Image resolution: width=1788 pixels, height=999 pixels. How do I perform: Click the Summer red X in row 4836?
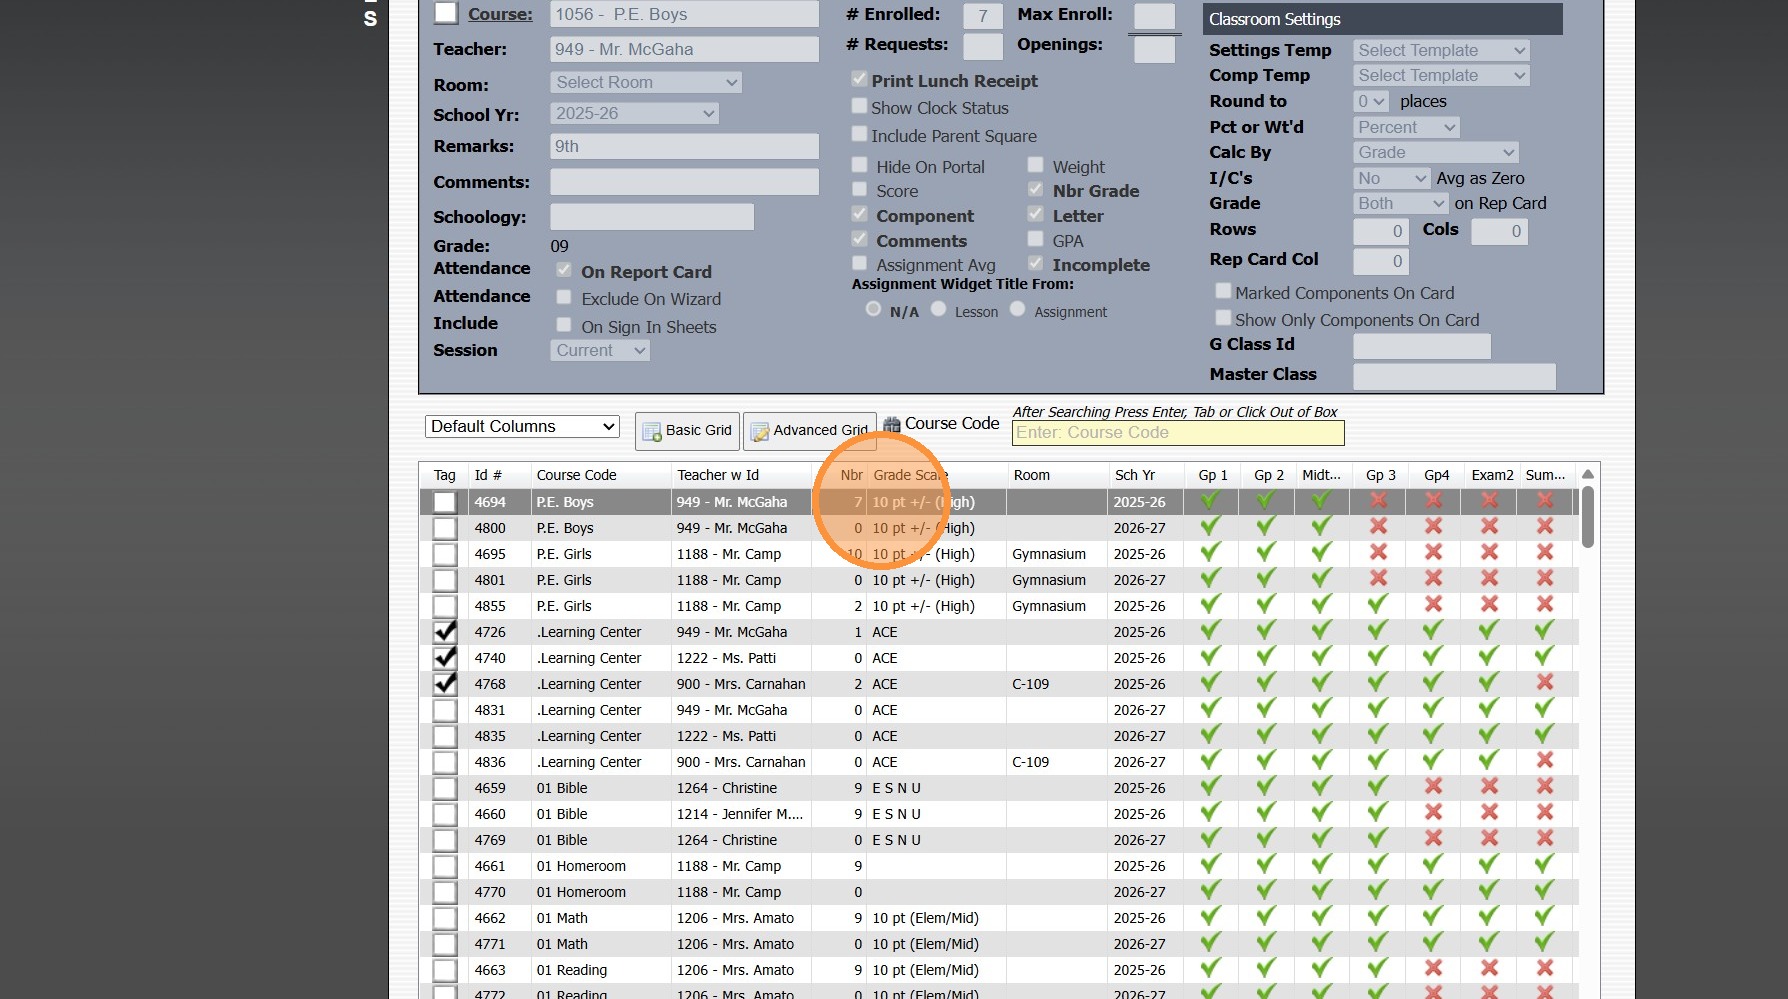pyautogui.click(x=1545, y=760)
